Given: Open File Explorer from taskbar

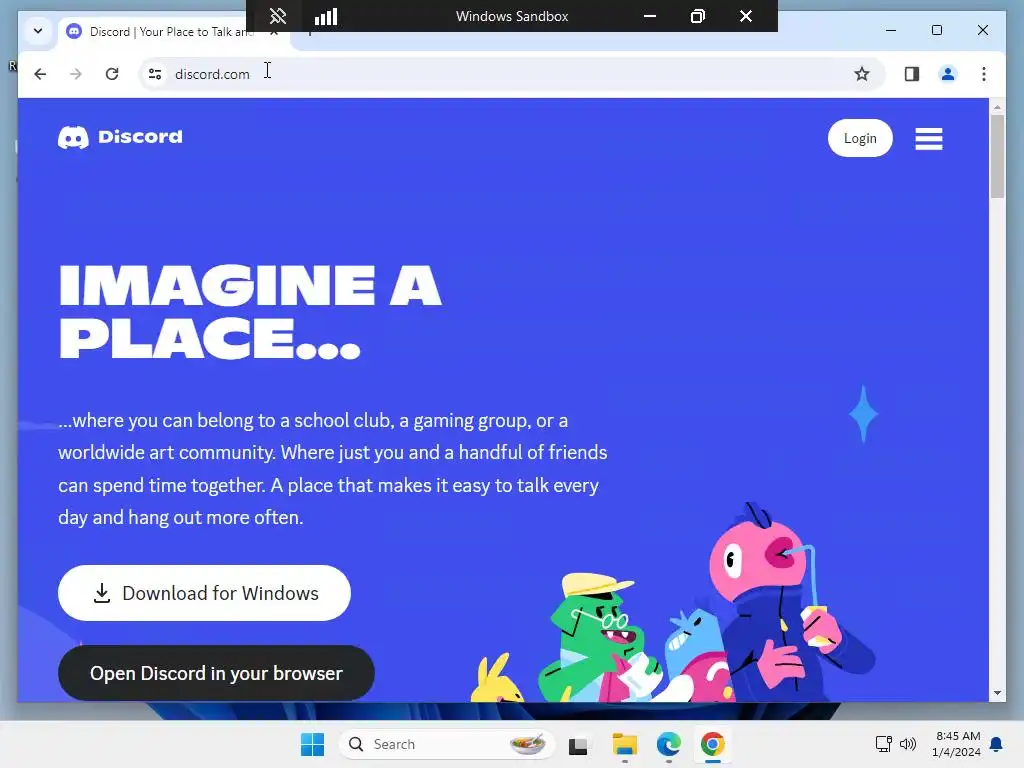Looking at the screenshot, I should pos(624,744).
